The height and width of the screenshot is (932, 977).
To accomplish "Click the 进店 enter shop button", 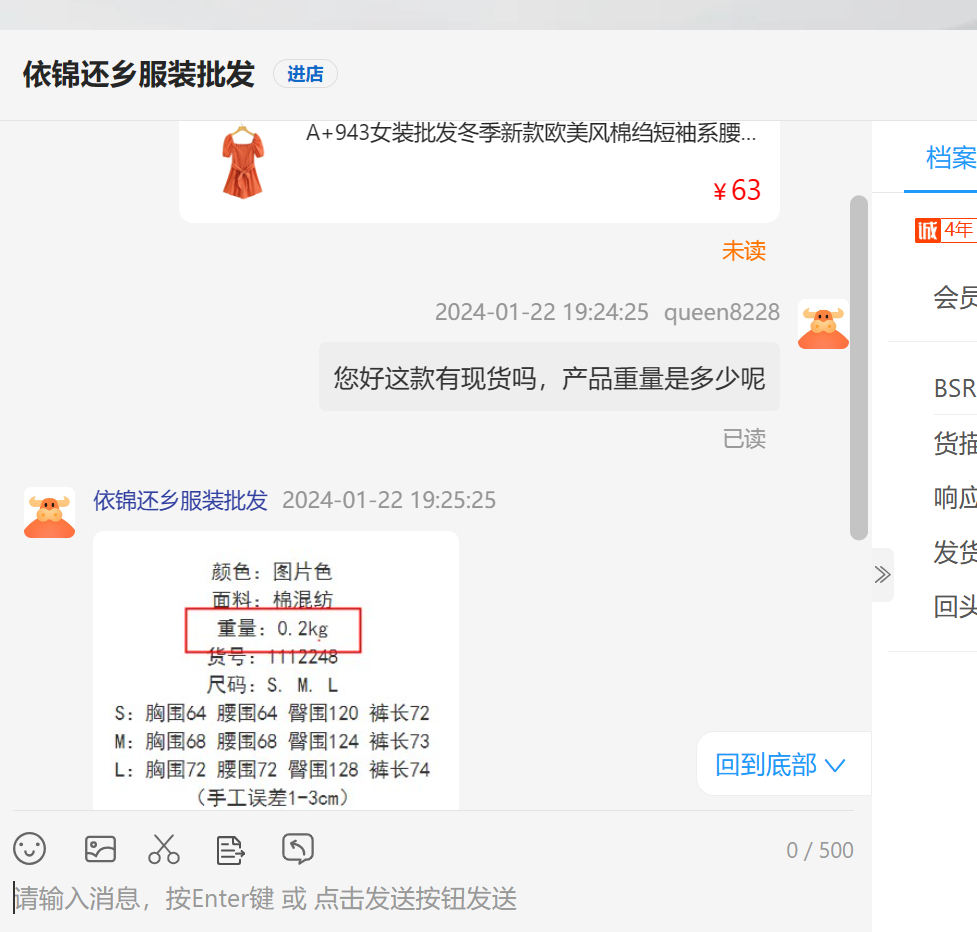I will click(305, 74).
